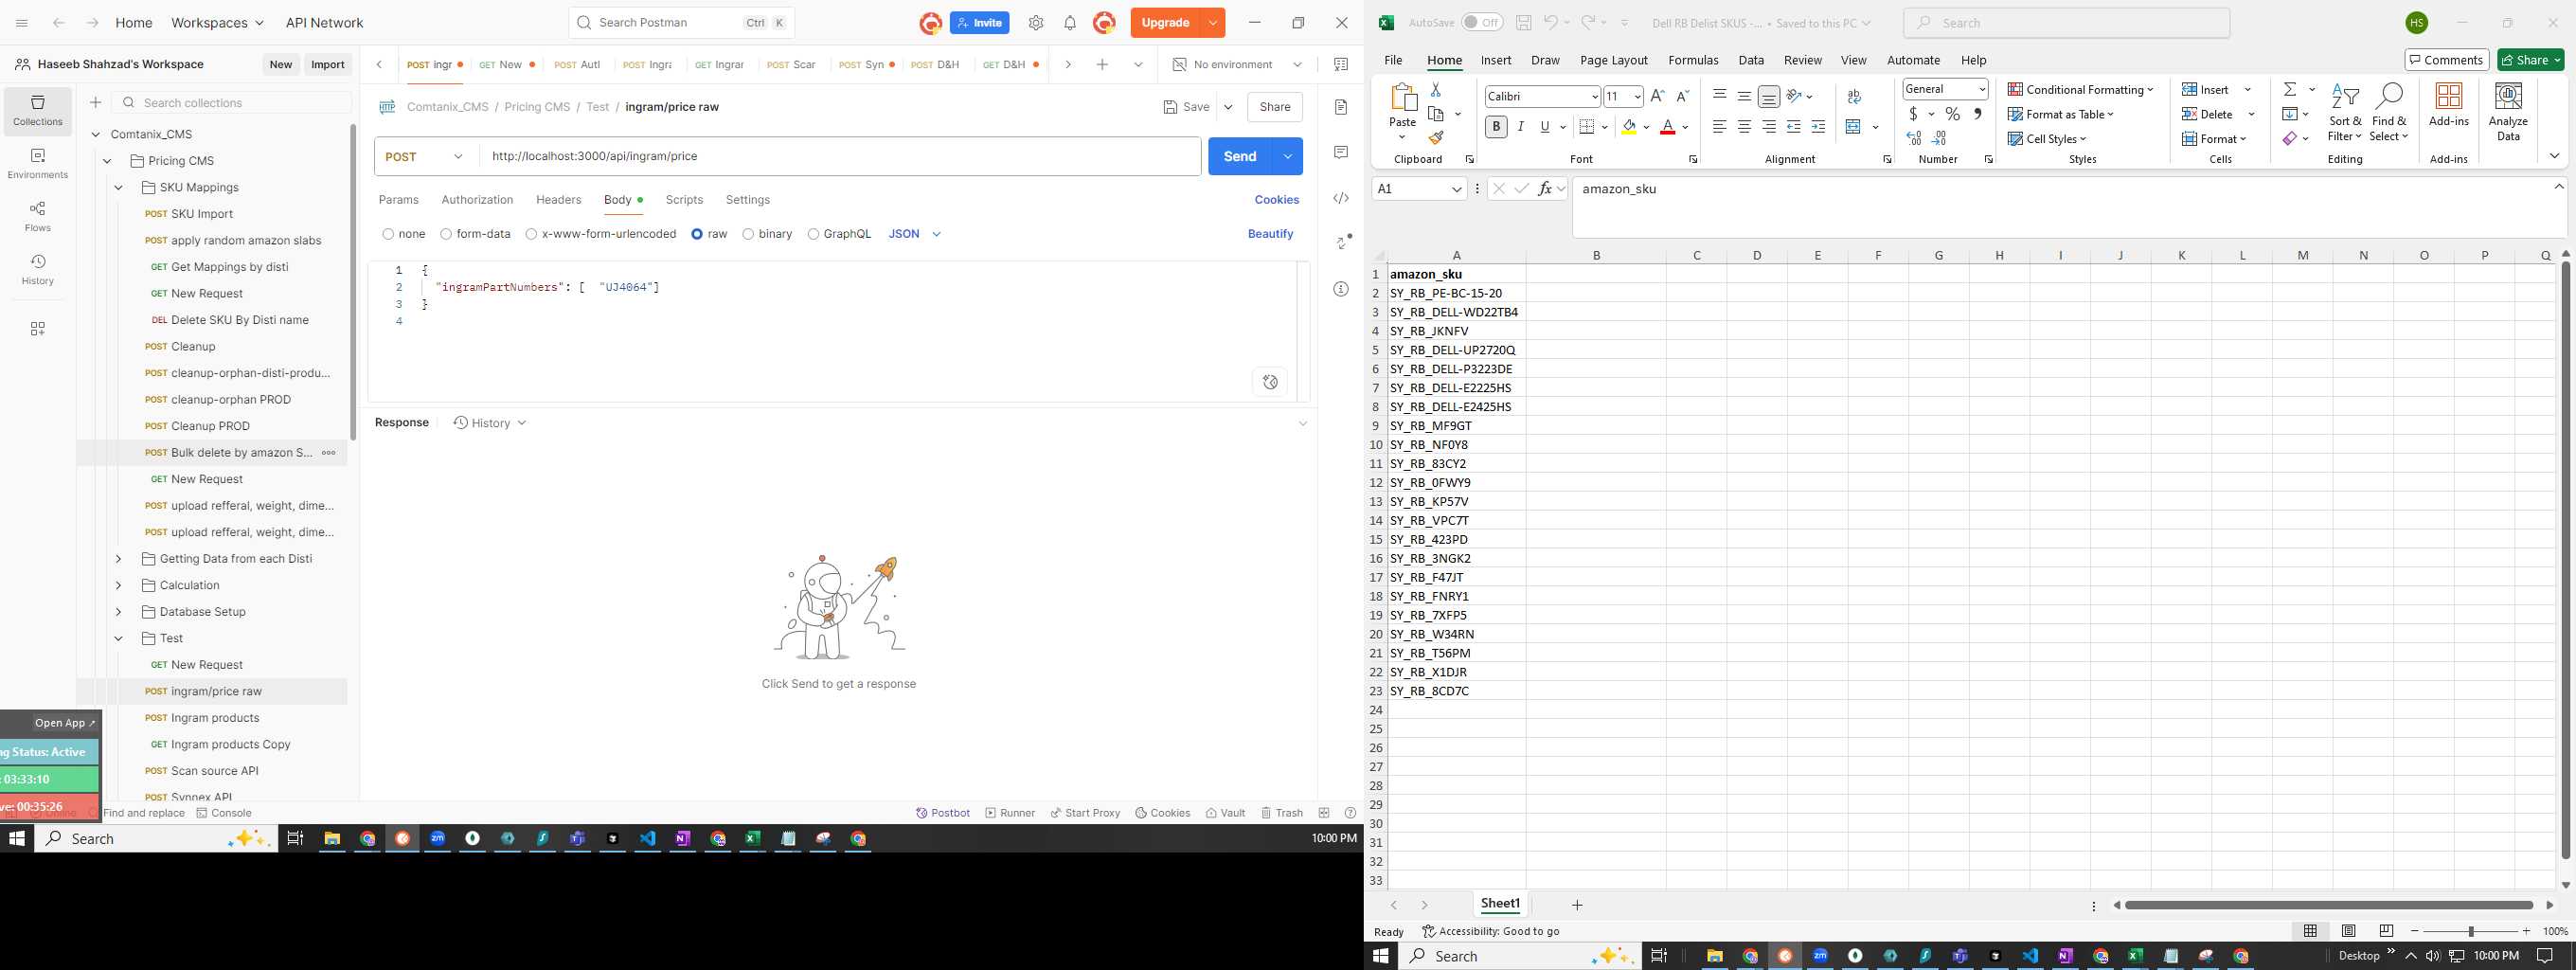Click the Excel Share button

pos(2531,60)
